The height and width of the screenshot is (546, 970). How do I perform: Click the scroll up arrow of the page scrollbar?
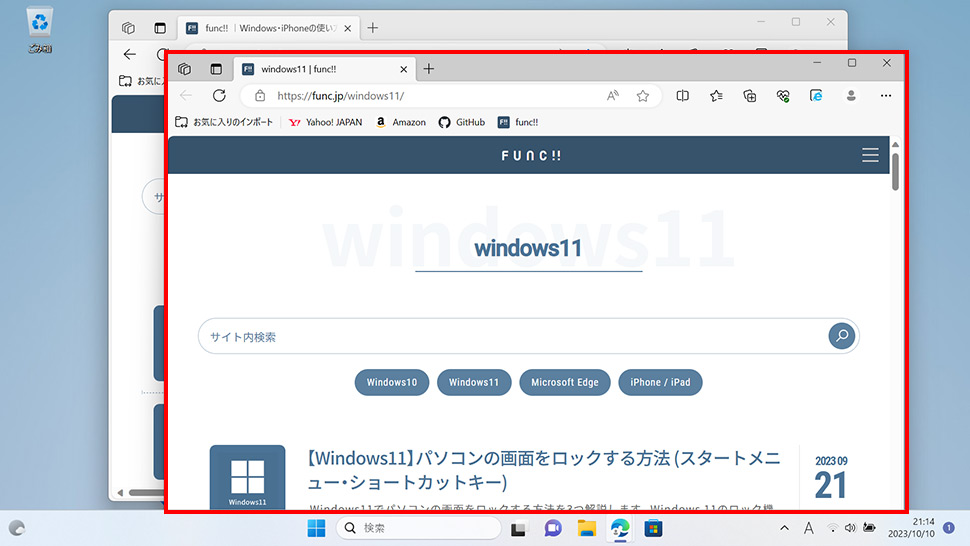(x=895, y=144)
